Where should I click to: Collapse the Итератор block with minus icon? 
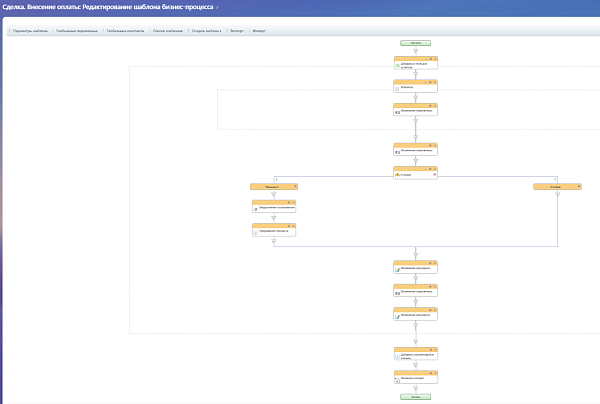point(426,82)
